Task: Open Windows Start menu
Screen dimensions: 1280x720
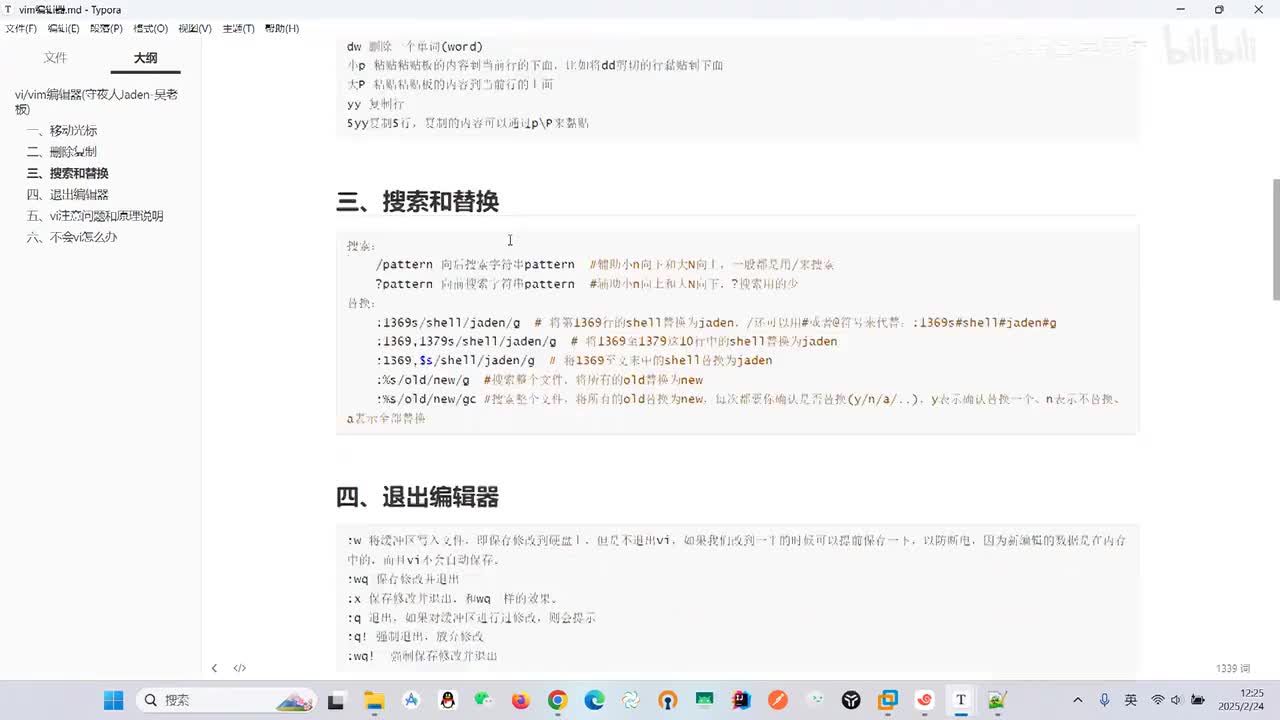Action: tap(113, 700)
